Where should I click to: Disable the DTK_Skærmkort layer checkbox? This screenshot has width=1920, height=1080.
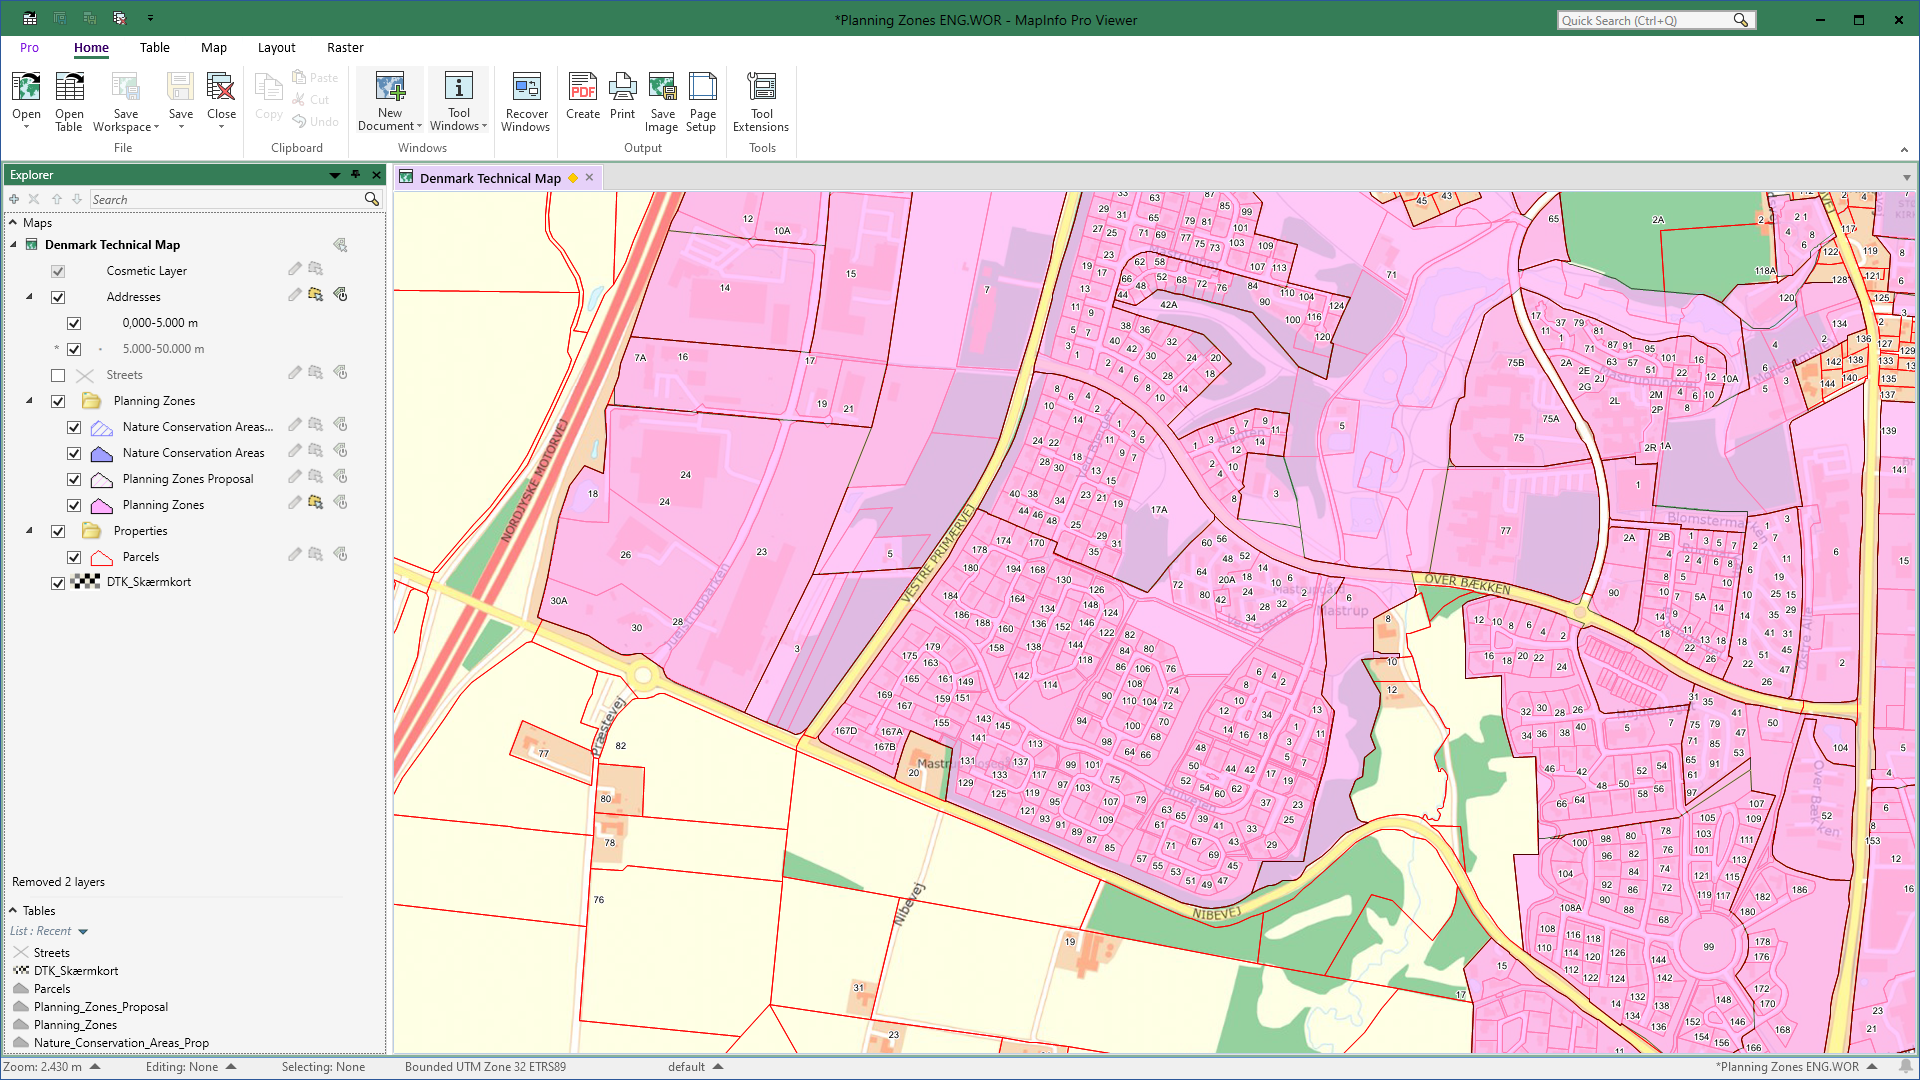[58, 582]
